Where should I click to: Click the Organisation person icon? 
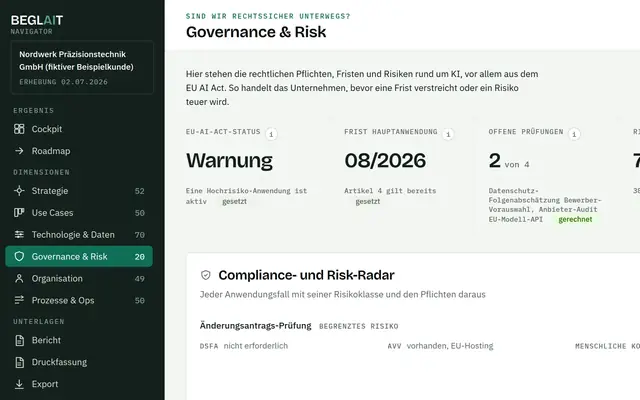[19, 278]
